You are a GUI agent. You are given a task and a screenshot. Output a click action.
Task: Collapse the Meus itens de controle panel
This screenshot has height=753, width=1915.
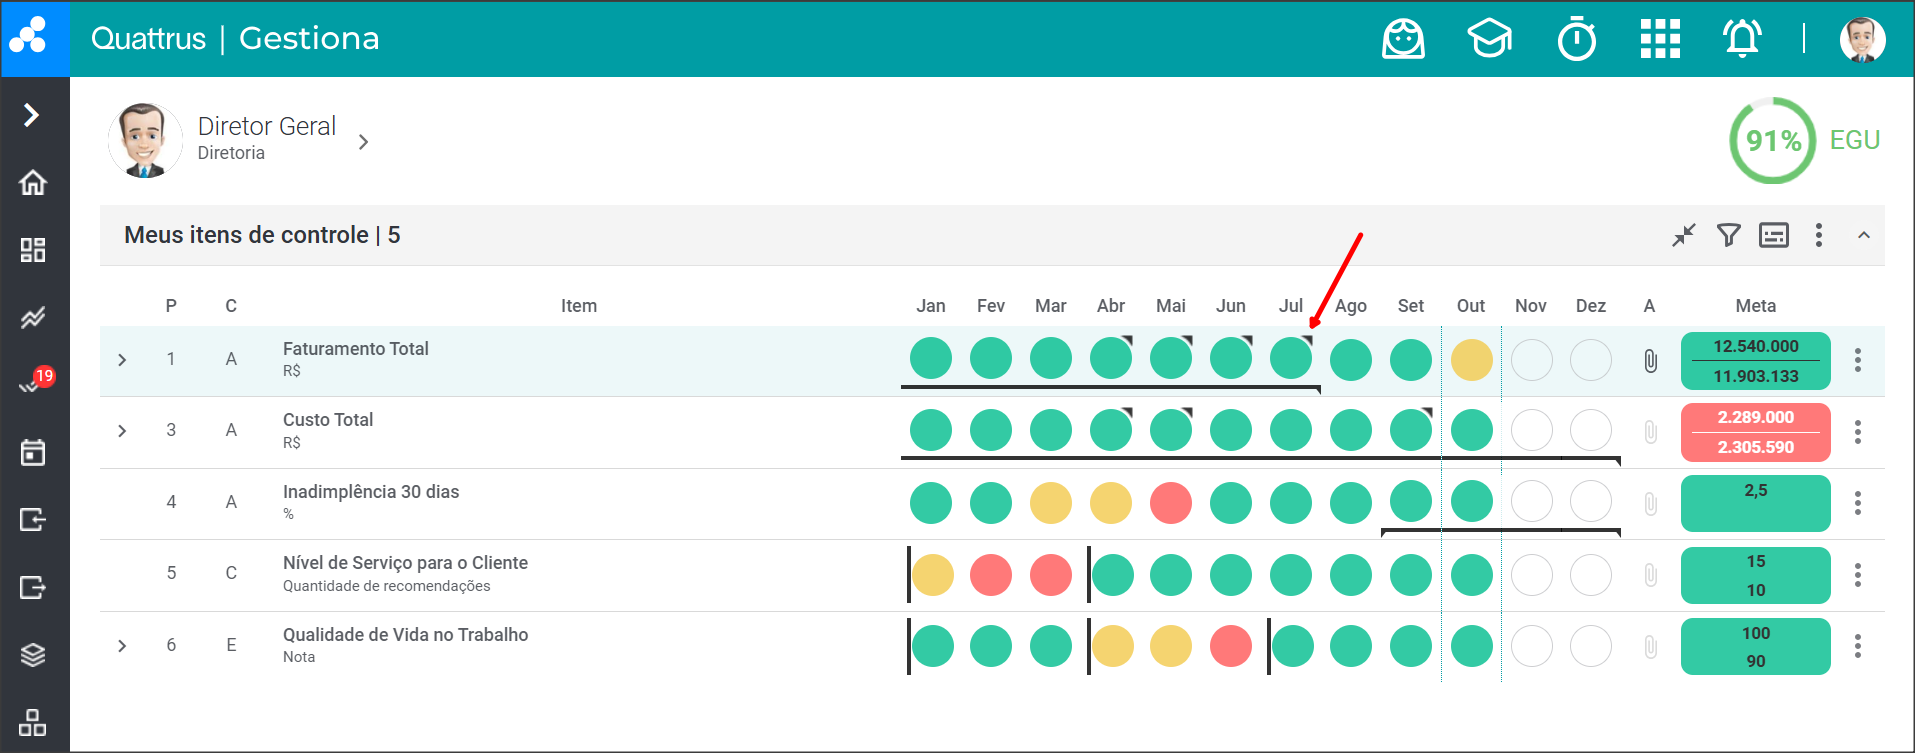1863,235
